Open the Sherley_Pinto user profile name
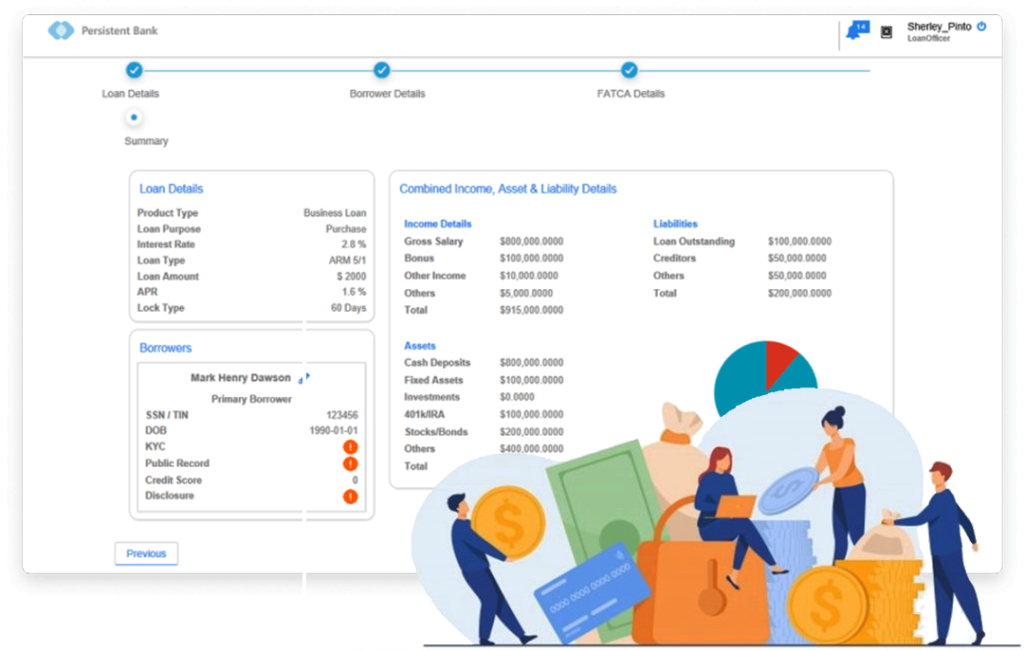Image resolution: width=1024 pixels, height=650 pixels. (938, 27)
